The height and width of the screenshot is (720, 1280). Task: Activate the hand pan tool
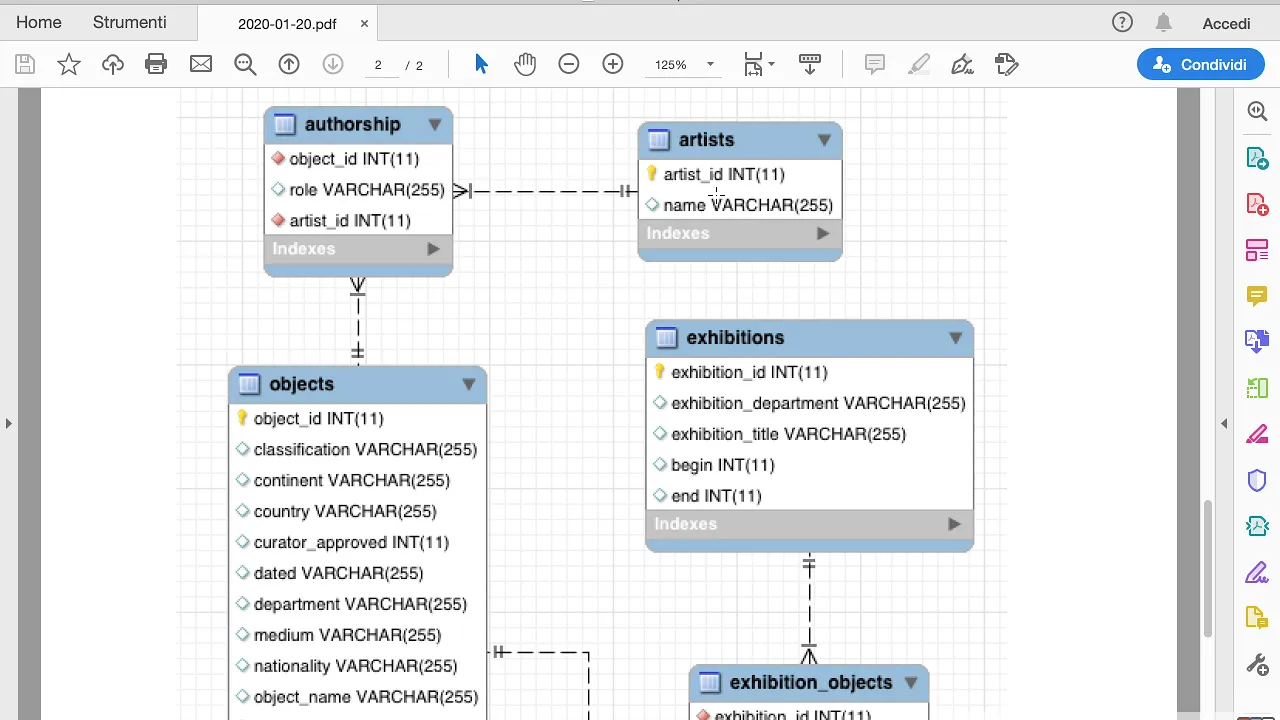click(525, 65)
